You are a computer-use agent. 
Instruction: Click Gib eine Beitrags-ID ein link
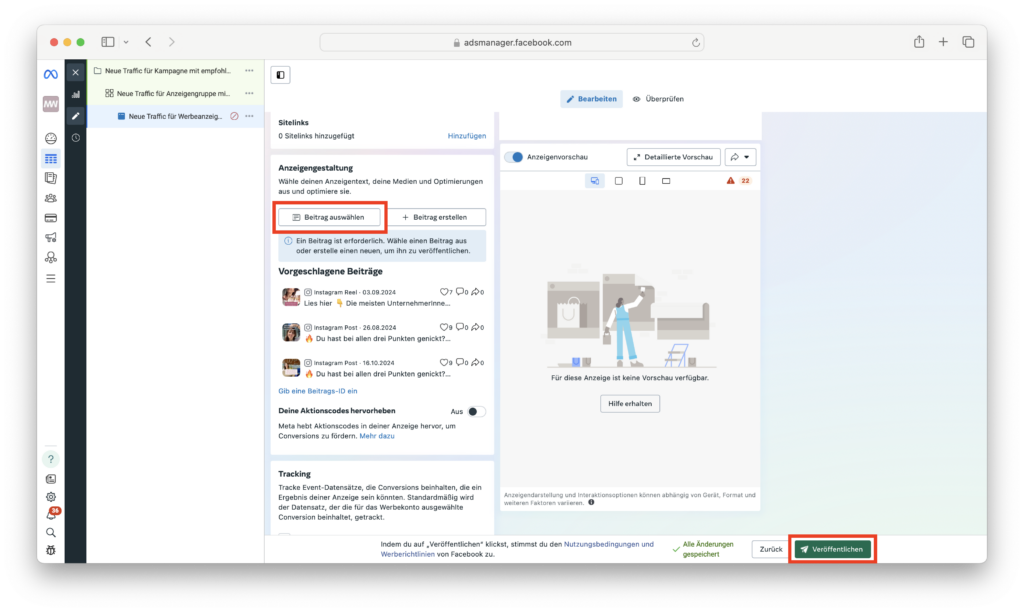click(317, 391)
